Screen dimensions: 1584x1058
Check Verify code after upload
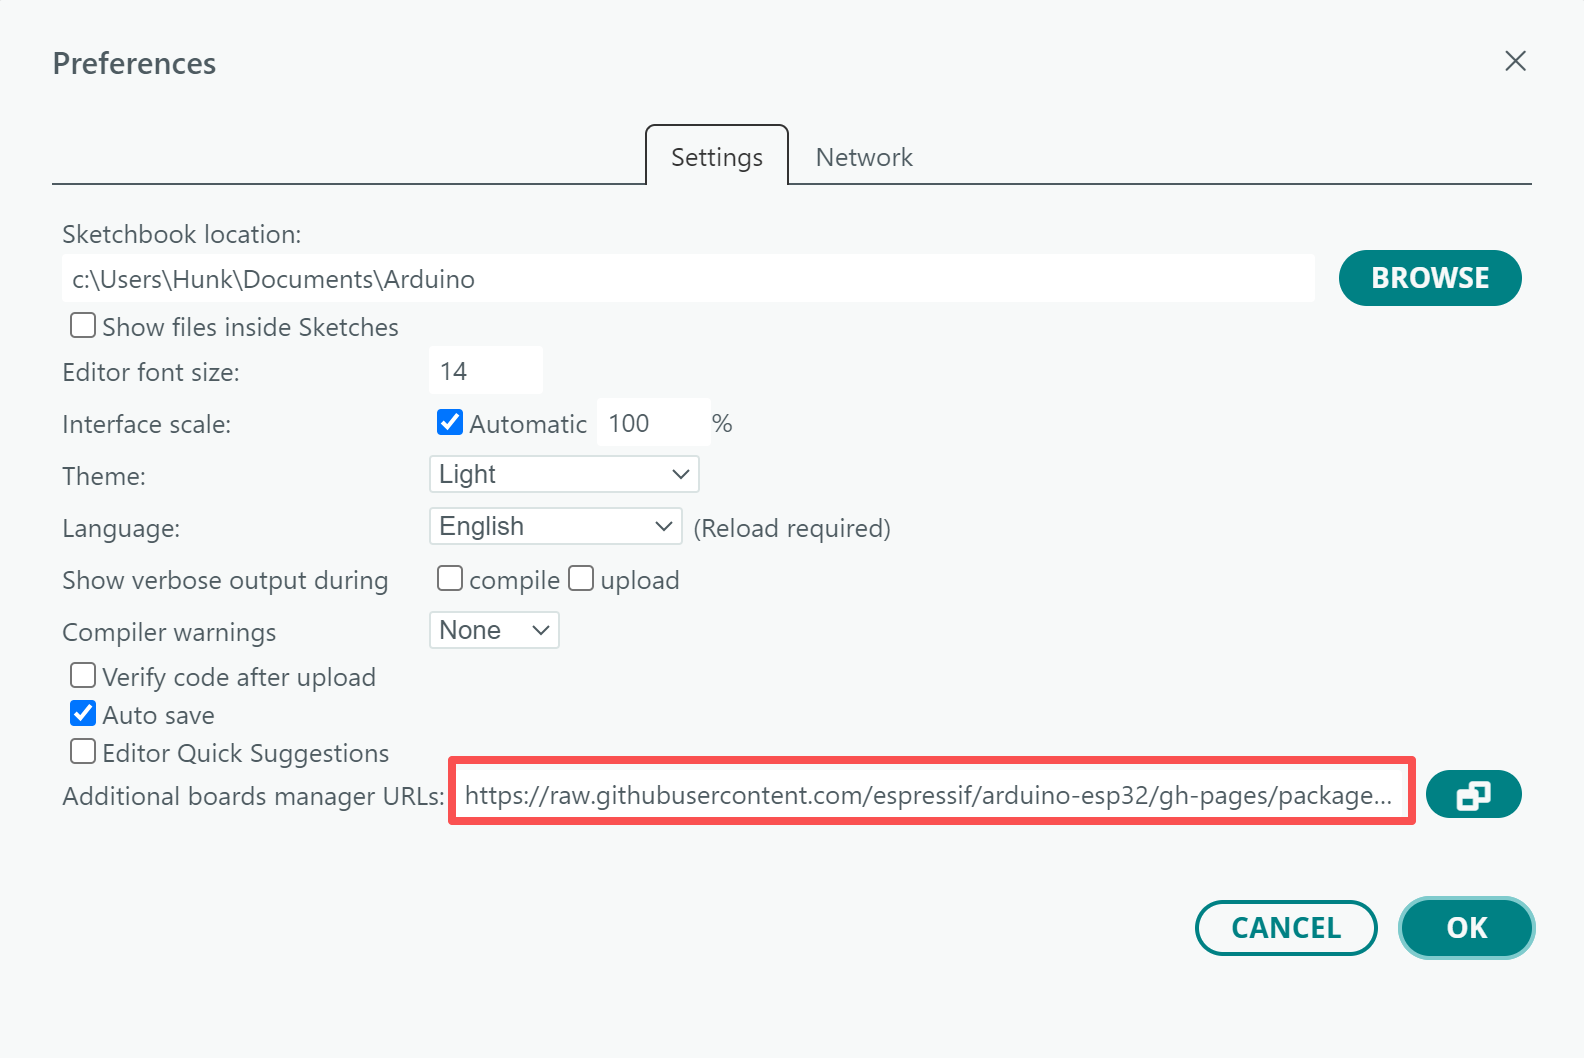(x=83, y=676)
